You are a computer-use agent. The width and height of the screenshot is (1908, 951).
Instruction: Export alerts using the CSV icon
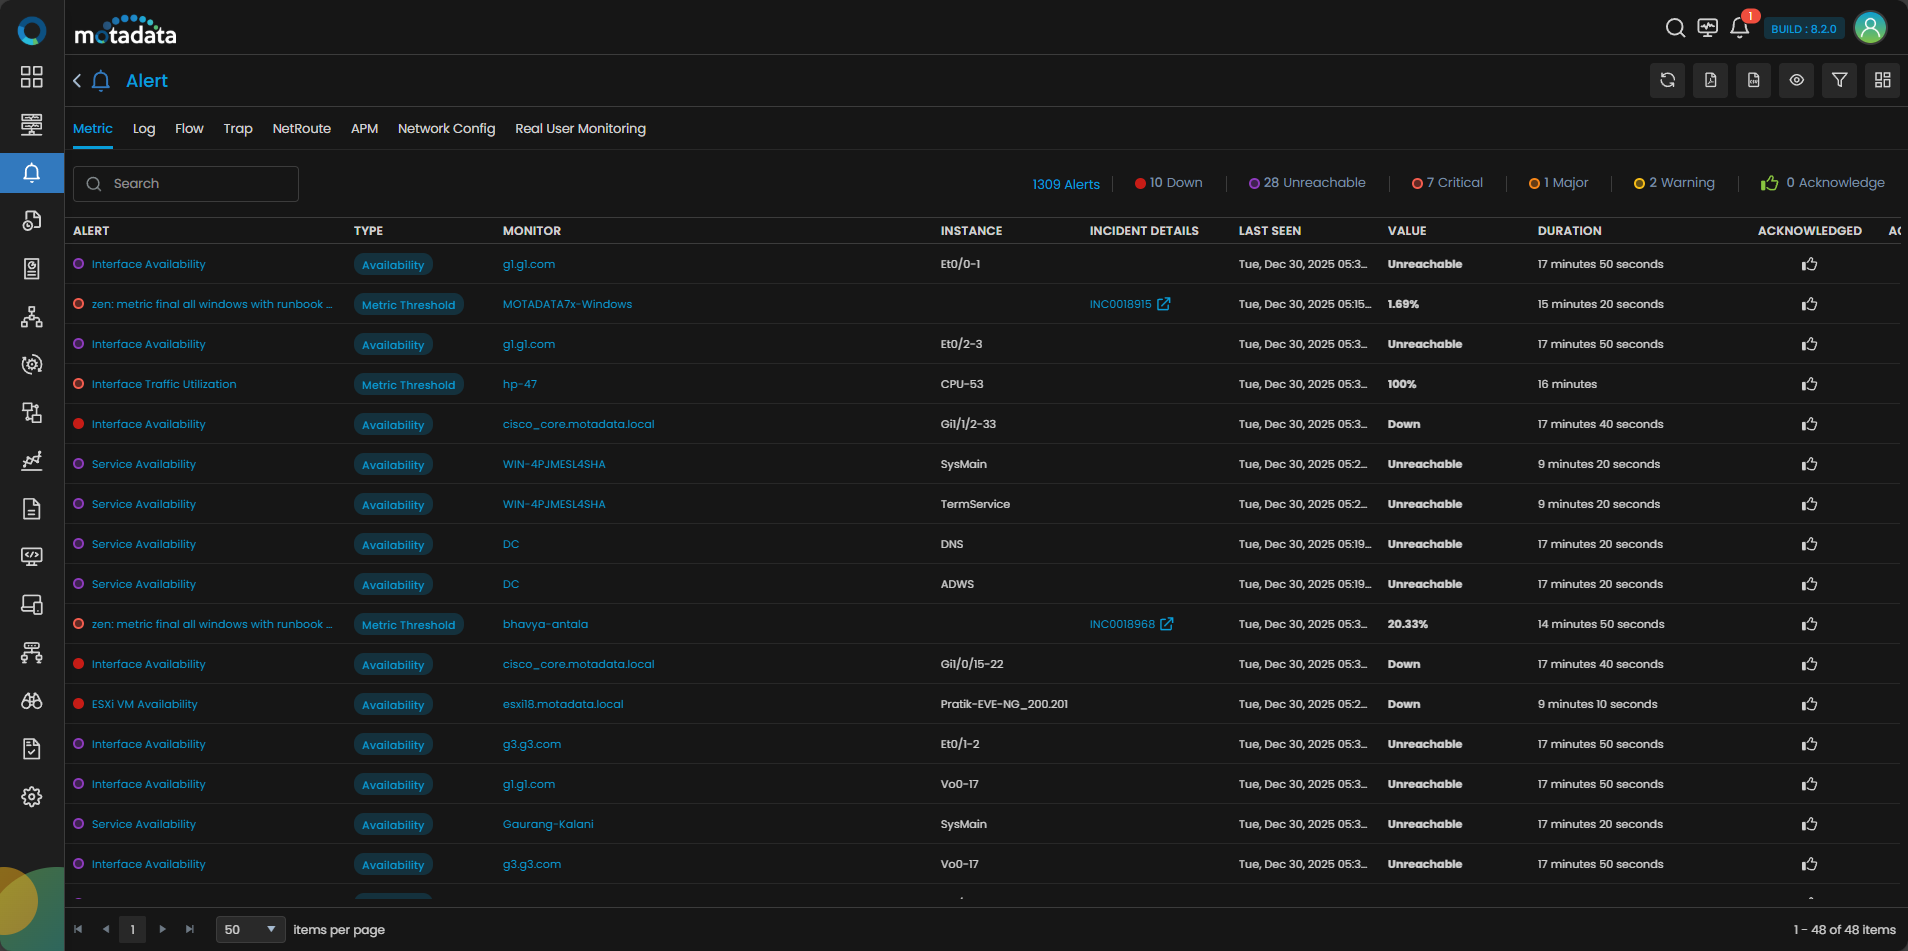point(1753,80)
